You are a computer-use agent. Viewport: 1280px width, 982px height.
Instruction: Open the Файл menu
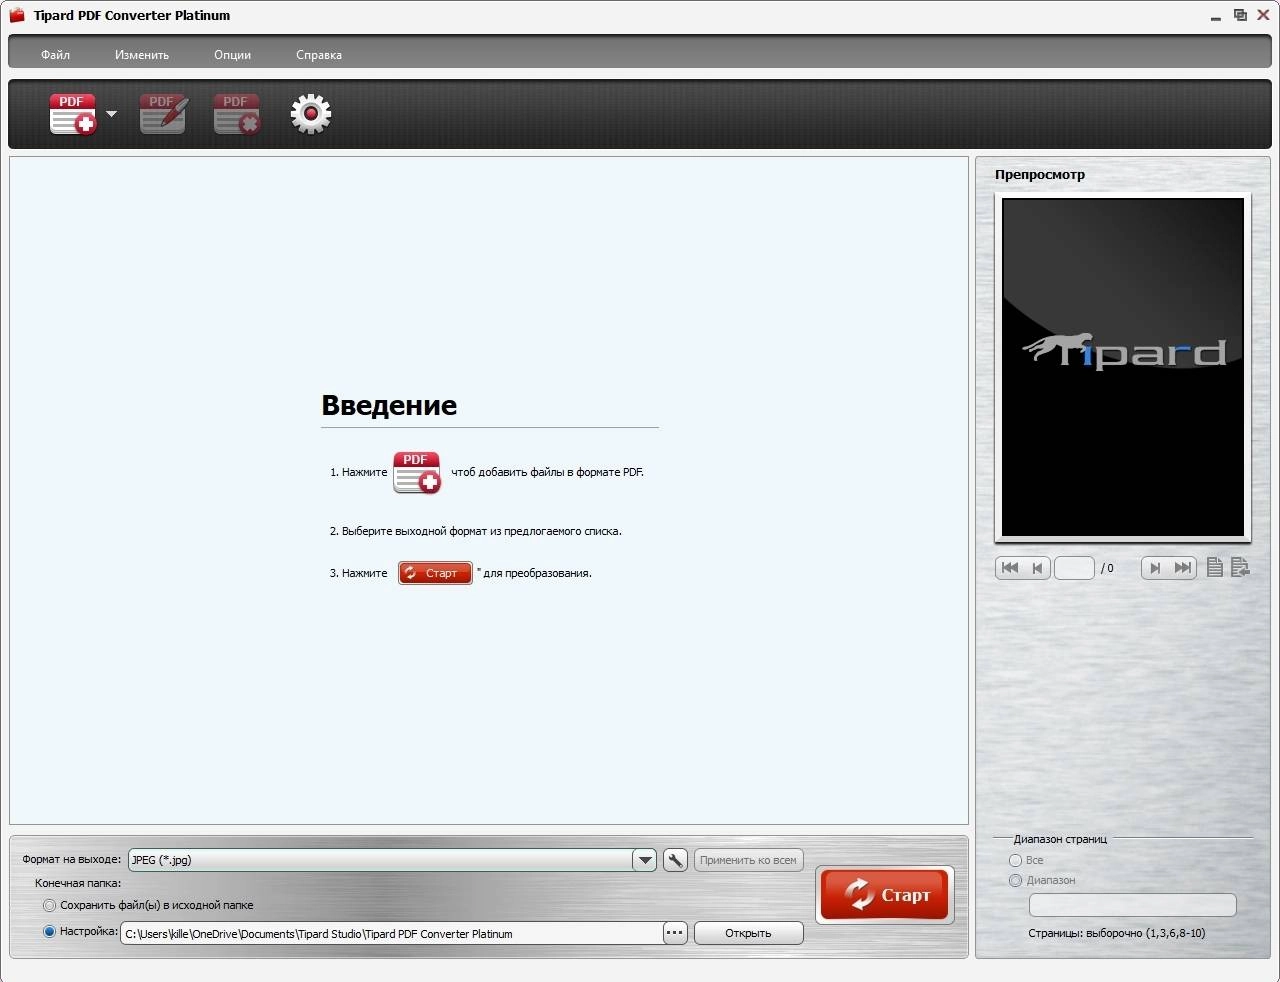(x=55, y=55)
